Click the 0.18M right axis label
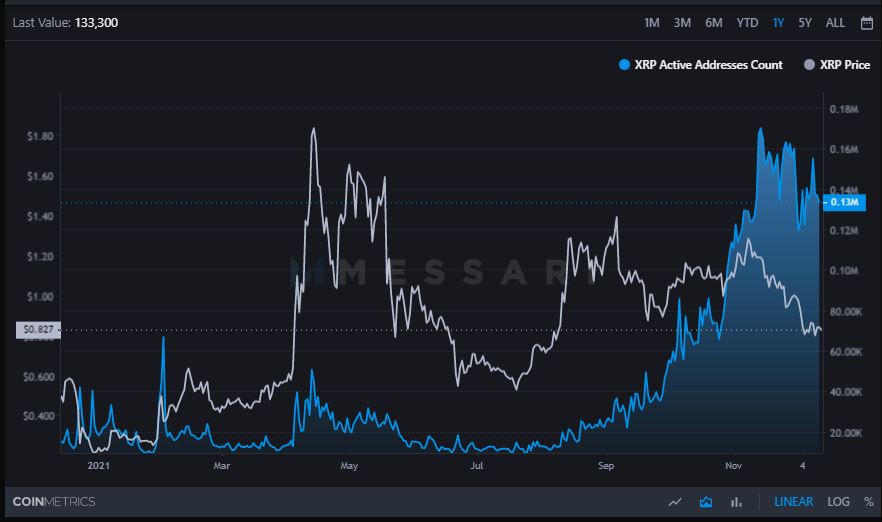Image resolution: width=882 pixels, height=522 pixels. [x=844, y=109]
